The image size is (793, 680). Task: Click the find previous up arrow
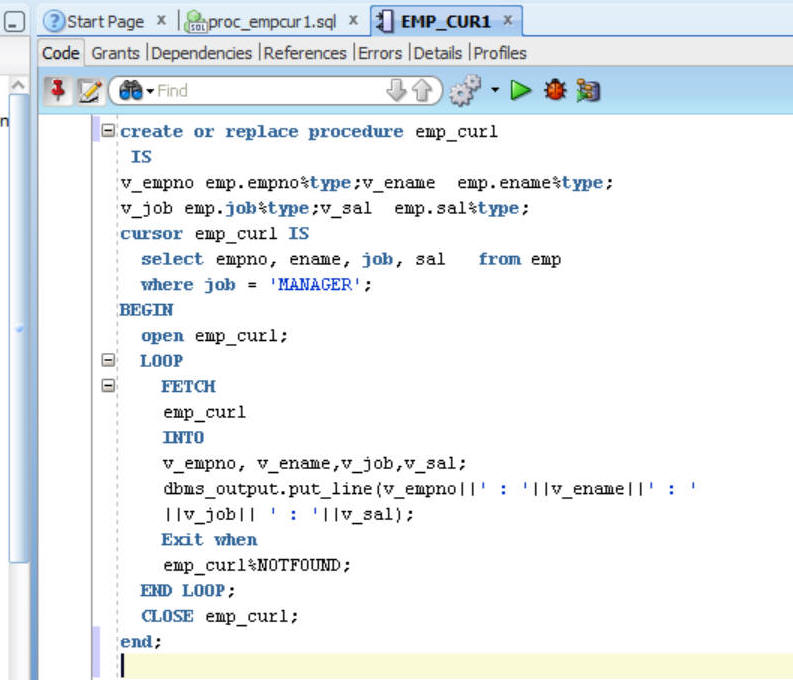(421, 91)
